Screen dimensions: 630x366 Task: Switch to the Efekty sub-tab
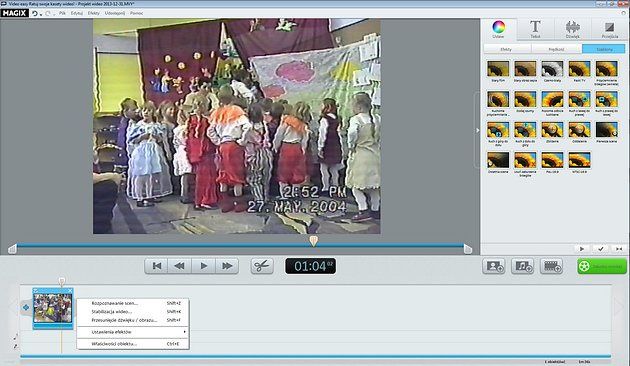coord(506,49)
